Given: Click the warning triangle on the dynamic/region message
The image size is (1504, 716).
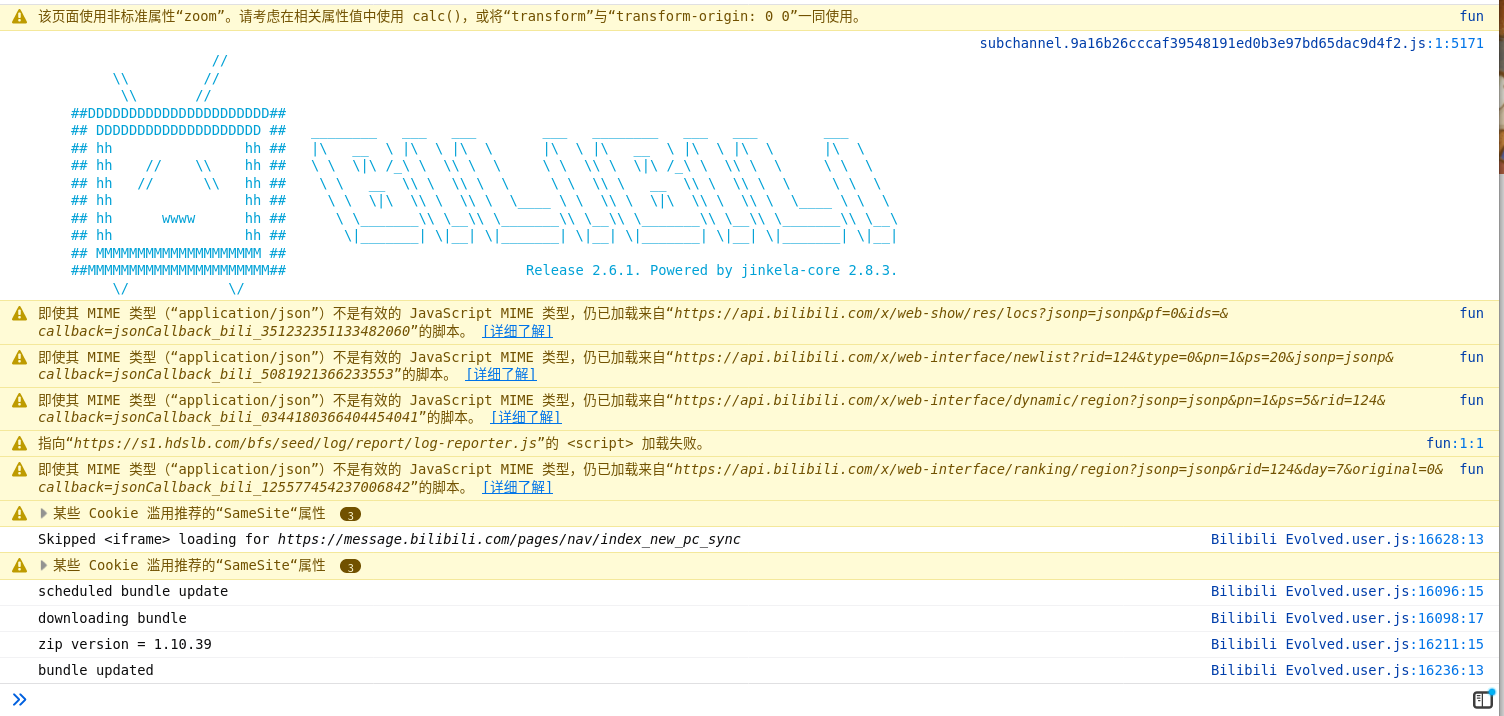Looking at the screenshot, I should click(x=18, y=400).
